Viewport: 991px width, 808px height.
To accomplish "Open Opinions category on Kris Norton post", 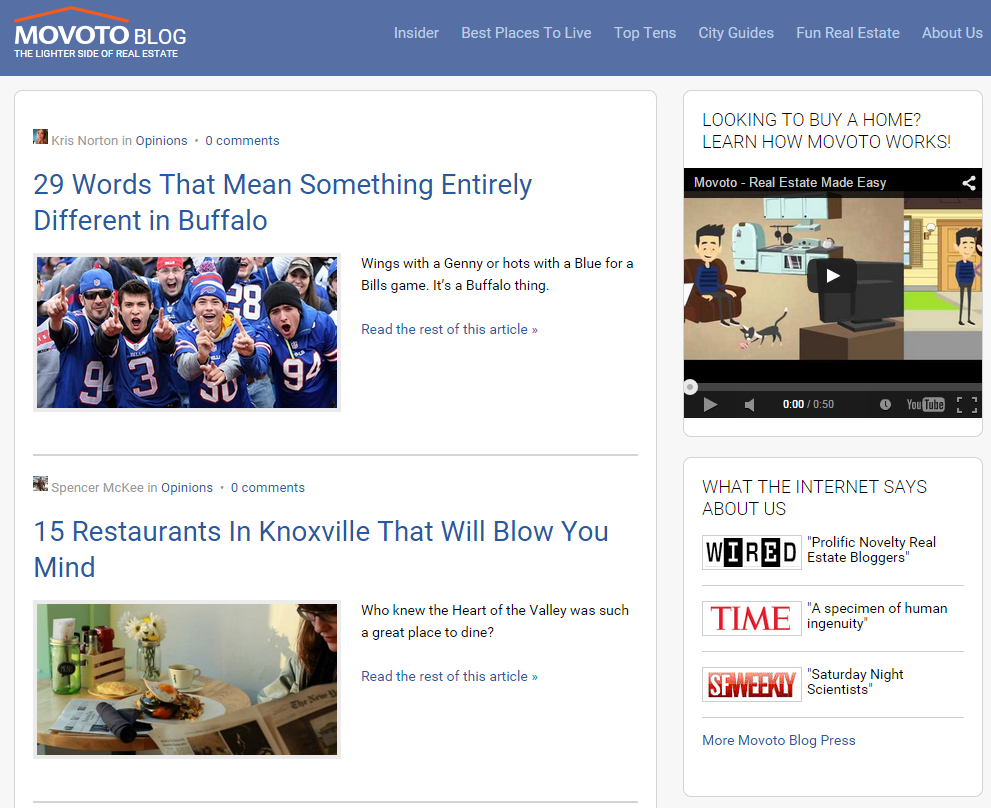I will (161, 140).
